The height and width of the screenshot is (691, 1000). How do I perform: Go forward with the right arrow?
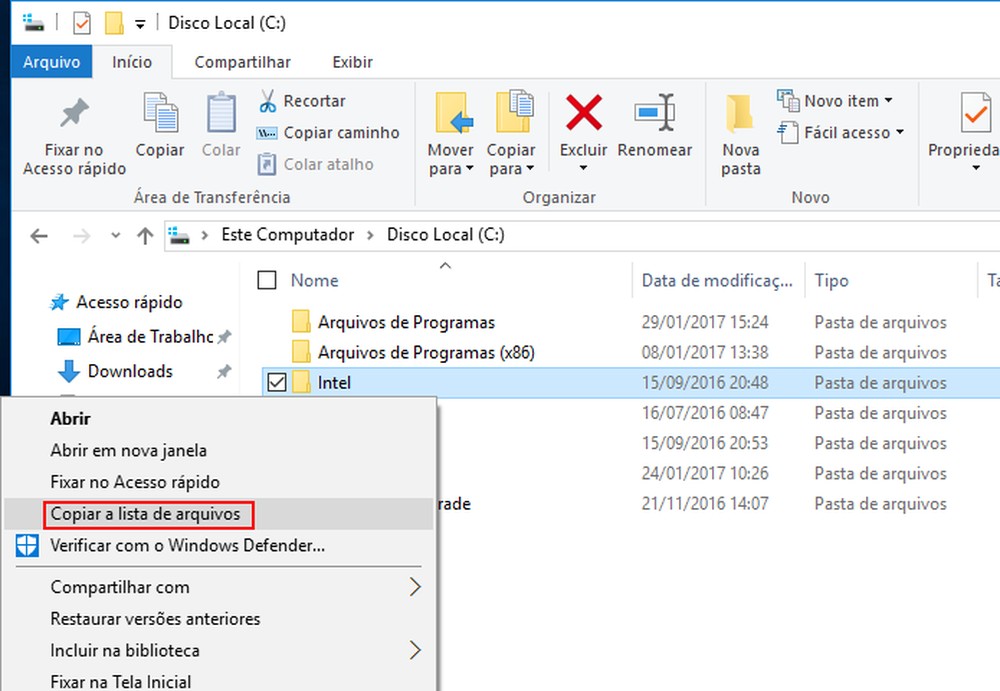pos(82,236)
